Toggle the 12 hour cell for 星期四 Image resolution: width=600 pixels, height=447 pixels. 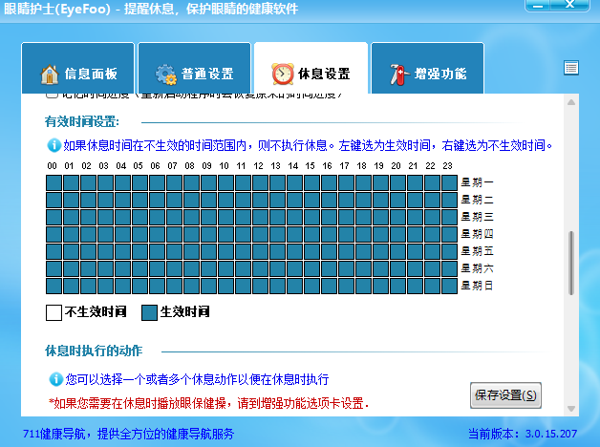259,234
